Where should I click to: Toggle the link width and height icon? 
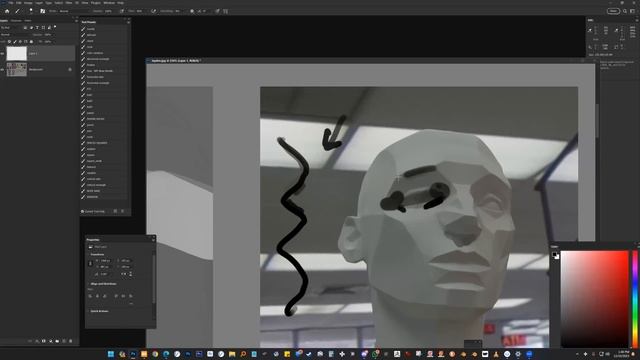tap(91, 264)
